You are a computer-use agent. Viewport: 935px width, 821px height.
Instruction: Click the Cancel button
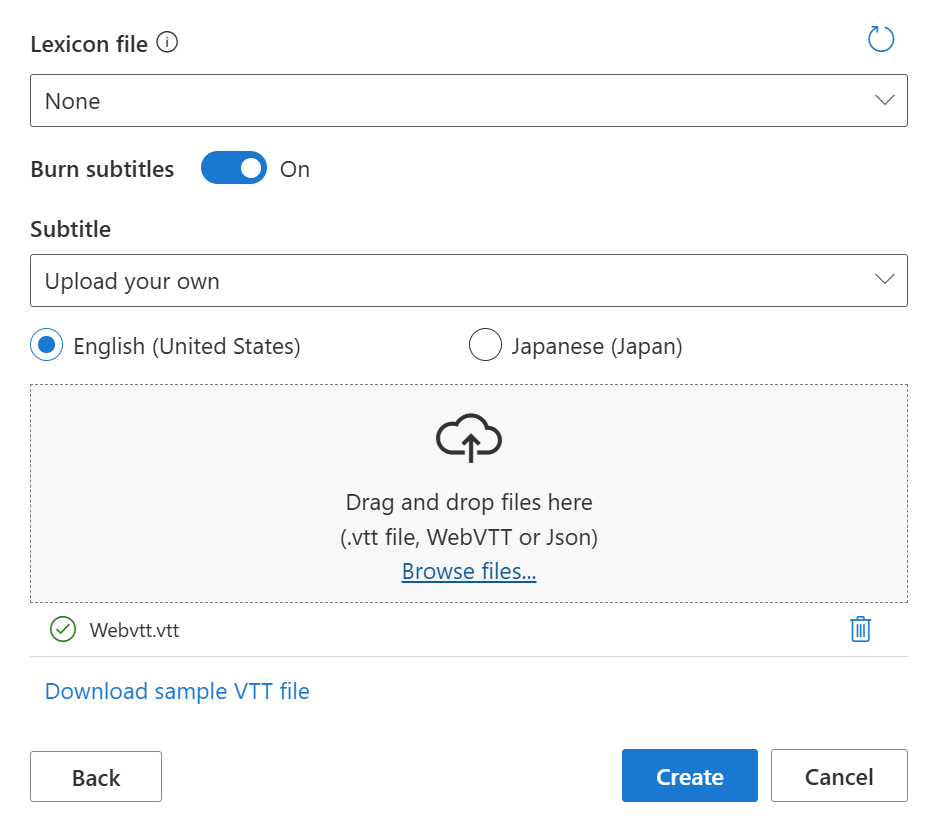(839, 775)
